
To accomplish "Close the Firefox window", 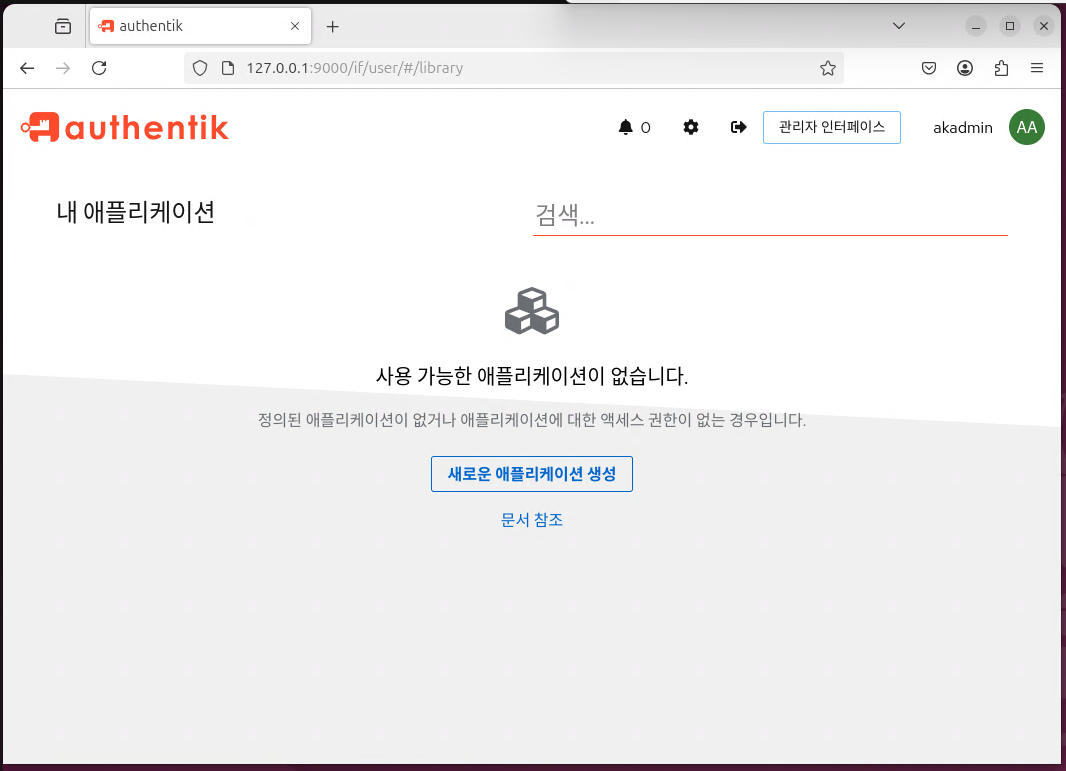I will (1044, 27).
